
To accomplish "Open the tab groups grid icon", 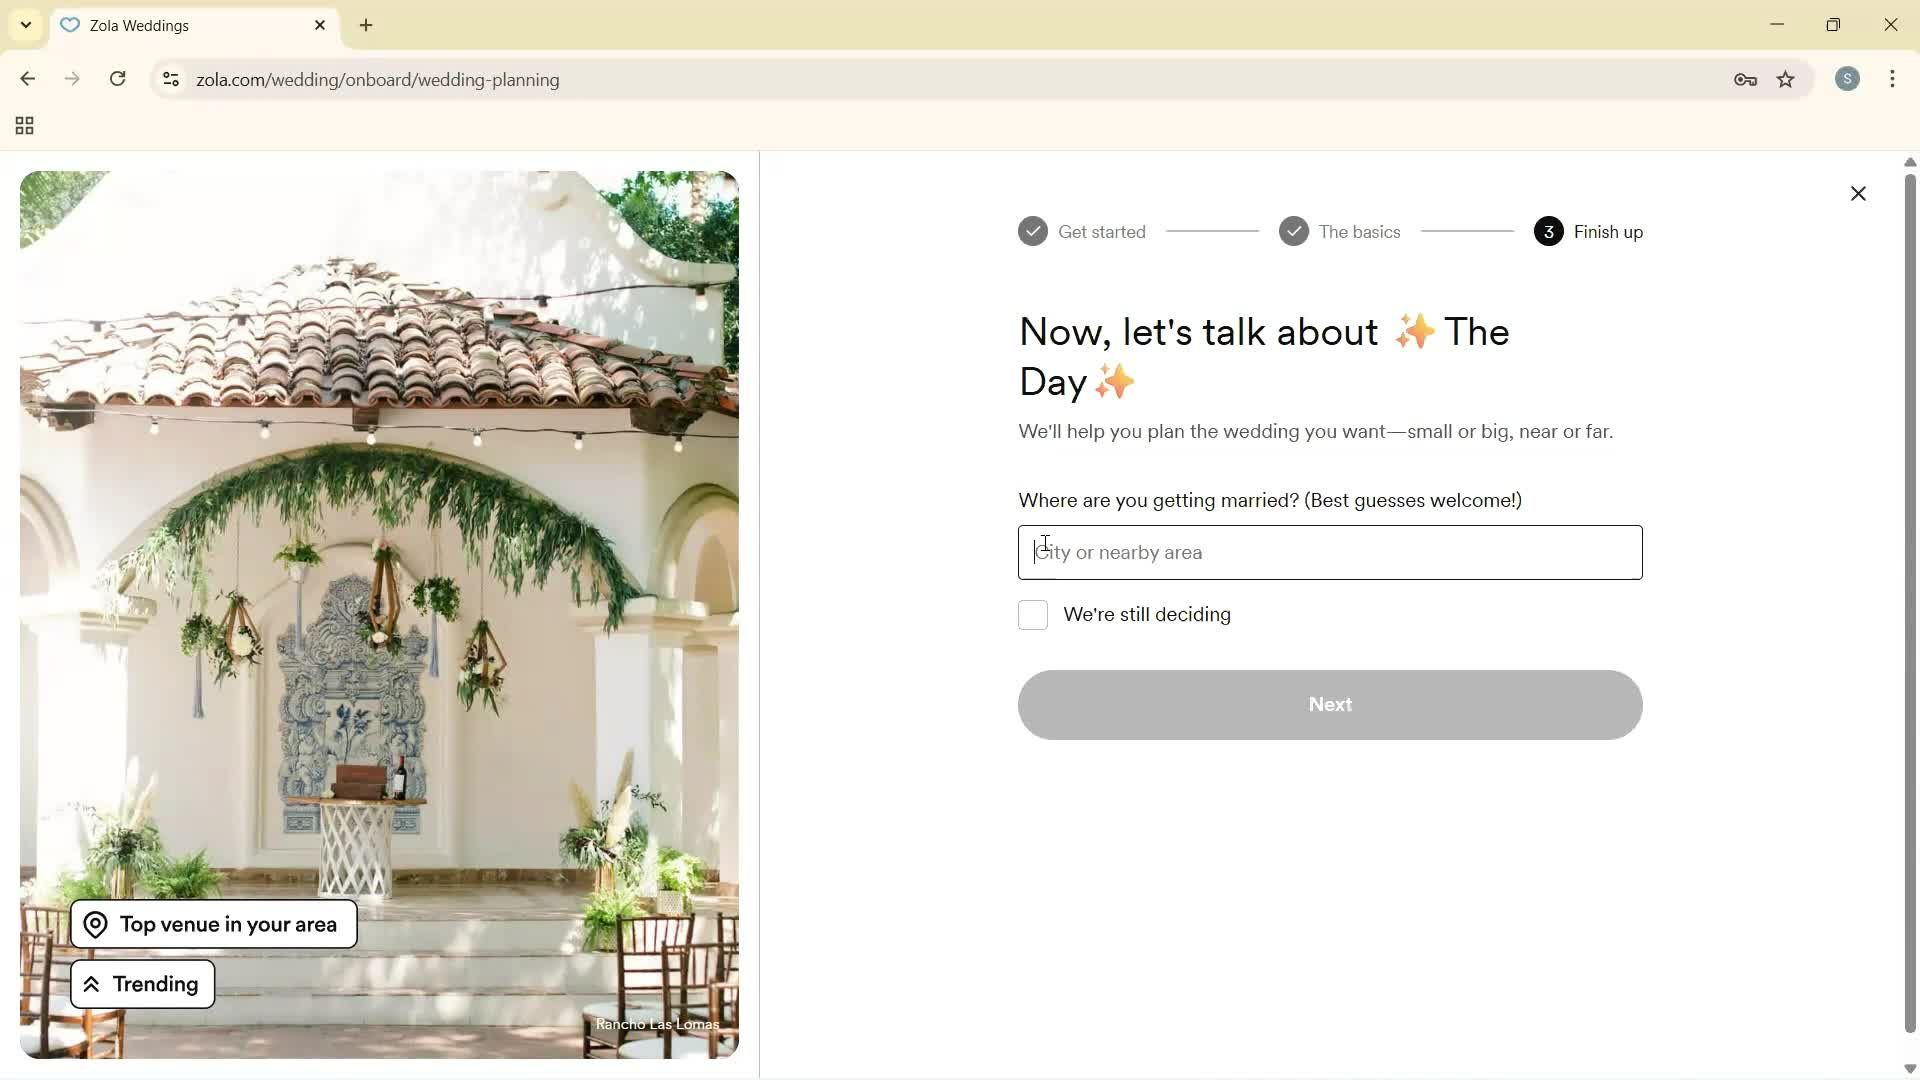I will 23,125.
